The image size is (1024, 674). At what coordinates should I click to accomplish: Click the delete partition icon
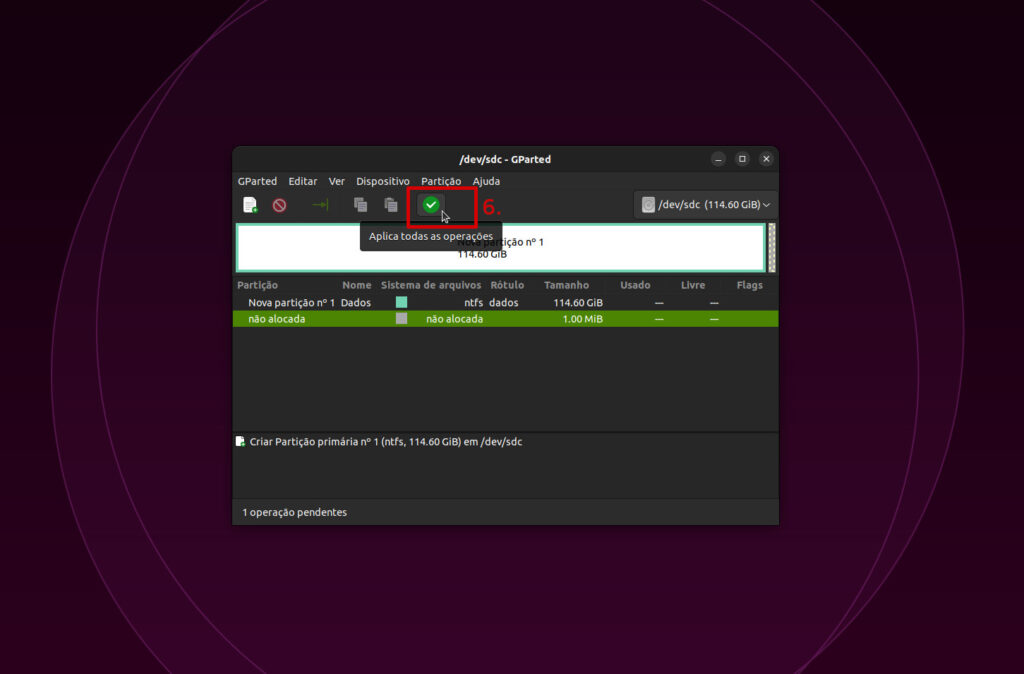[280, 205]
